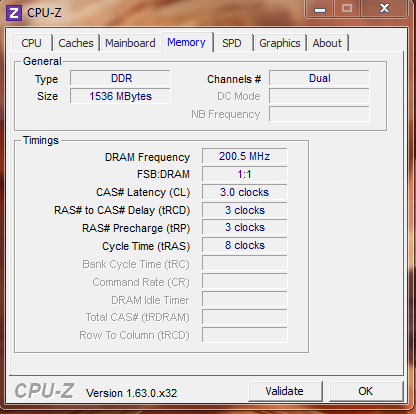
Task: Go to the SPD tab
Action: pyautogui.click(x=232, y=43)
